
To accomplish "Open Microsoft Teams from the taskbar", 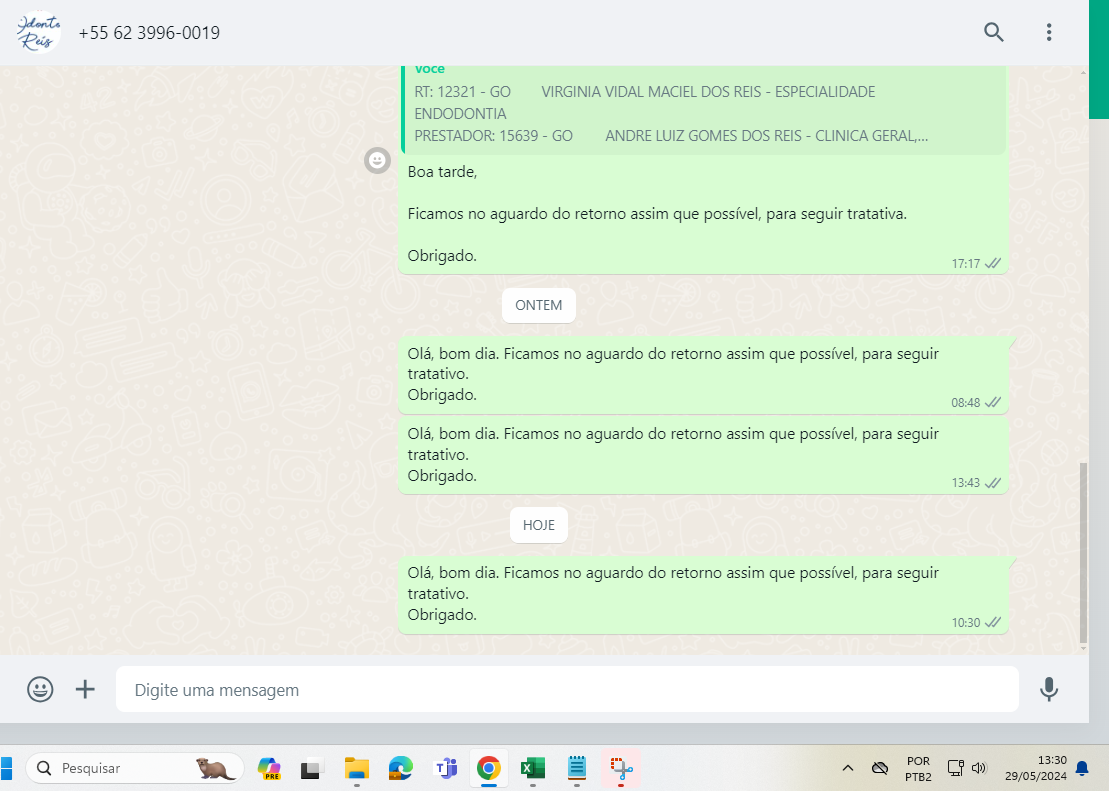I will tap(445, 768).
